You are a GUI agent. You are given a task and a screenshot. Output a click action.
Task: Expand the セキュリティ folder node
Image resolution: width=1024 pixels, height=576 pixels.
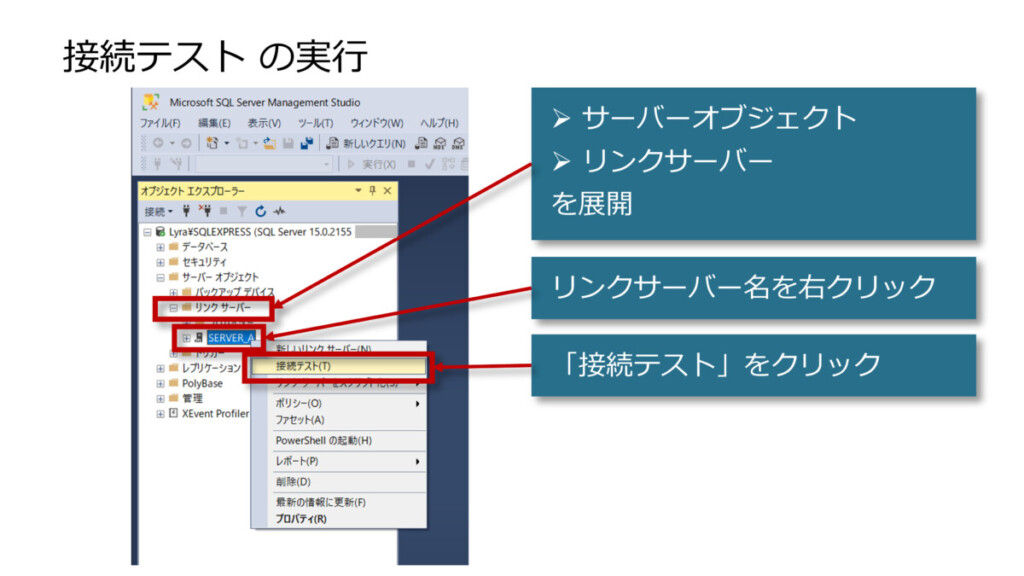[160, 262]
